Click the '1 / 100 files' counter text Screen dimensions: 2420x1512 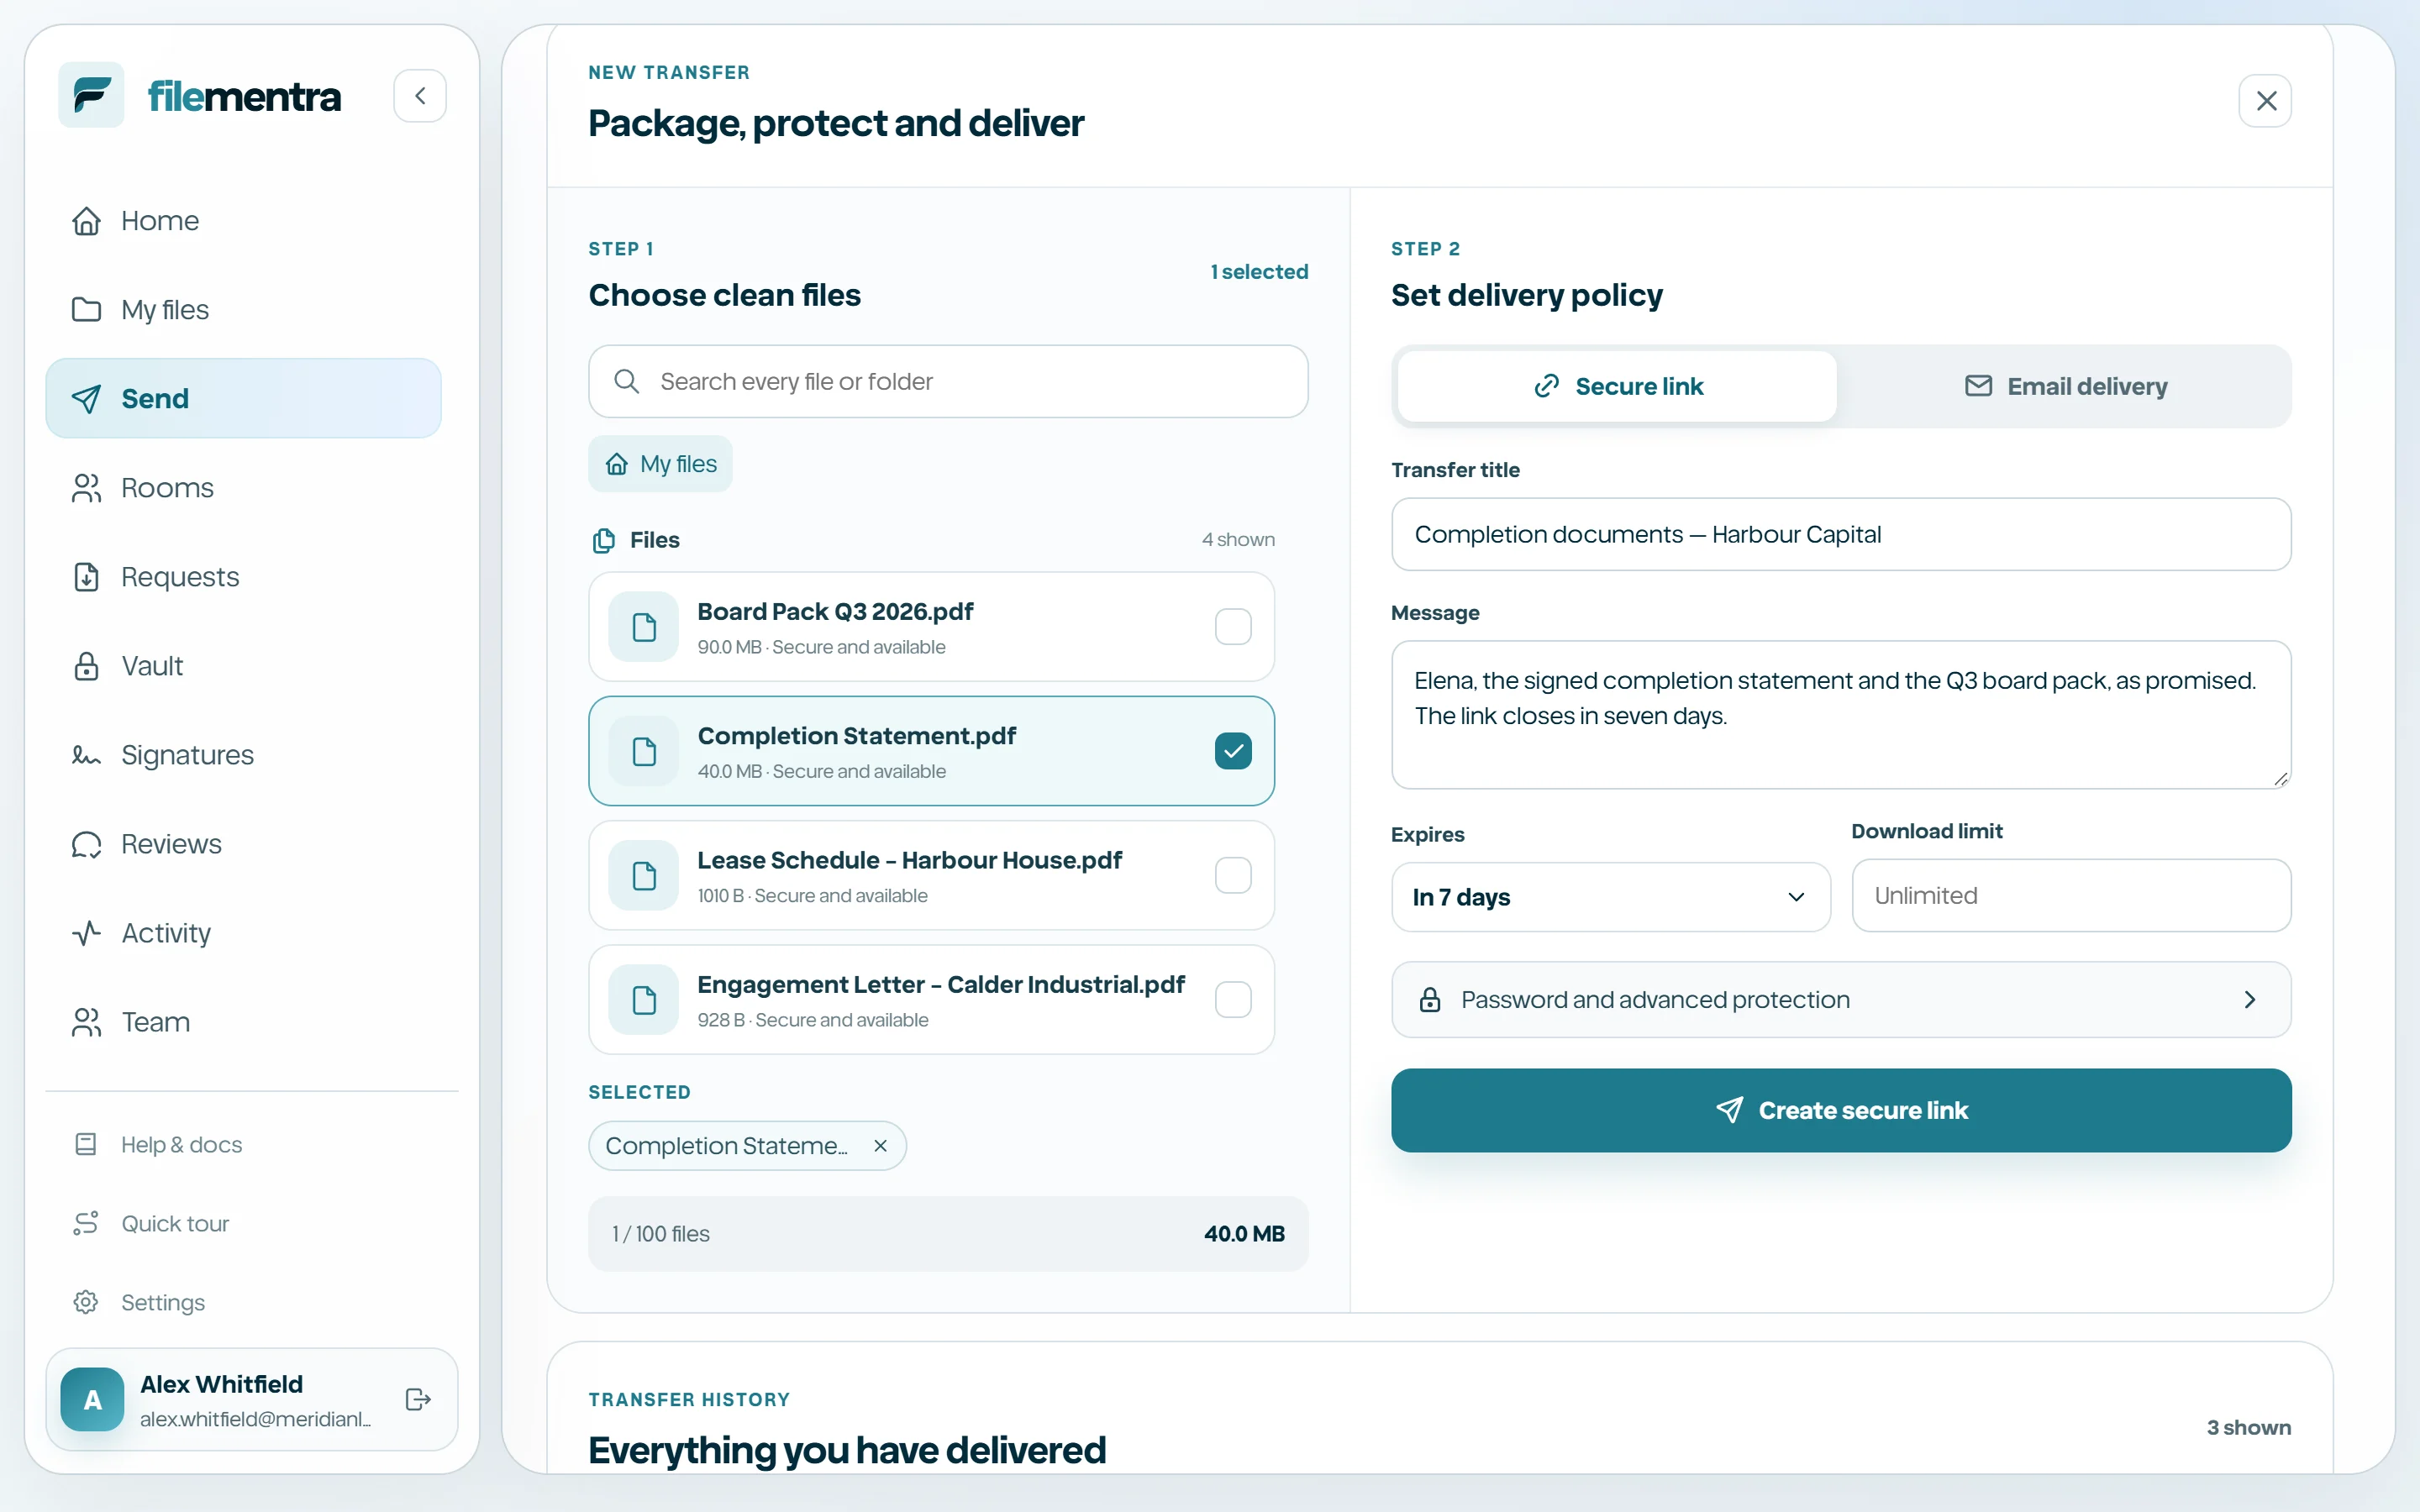coord(661,1234)
